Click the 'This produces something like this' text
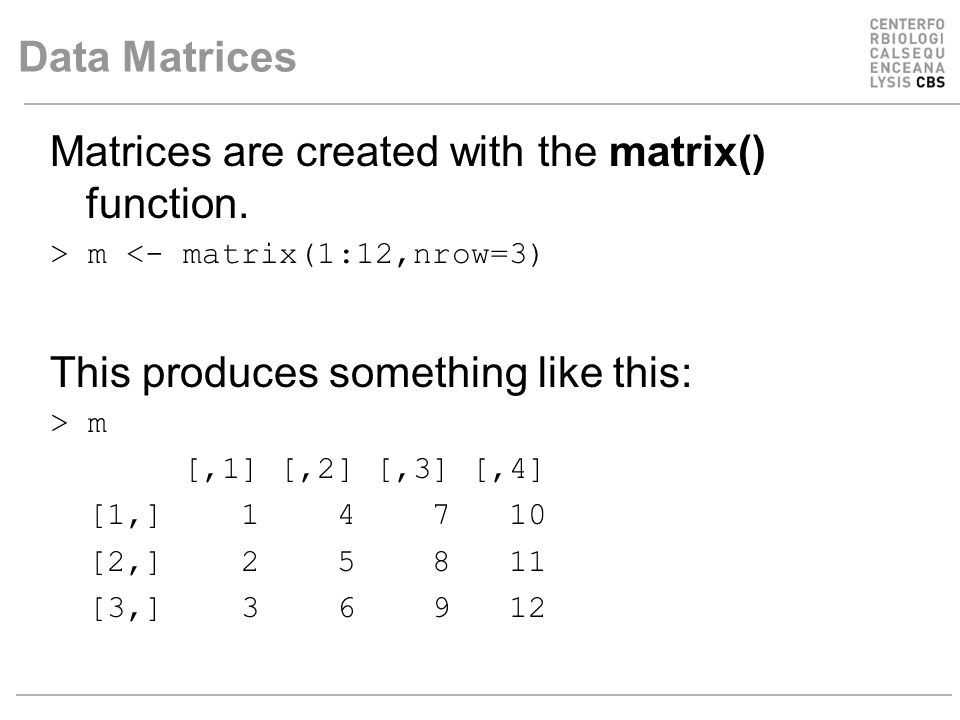960x720 pixels. [x=370, y=372]
